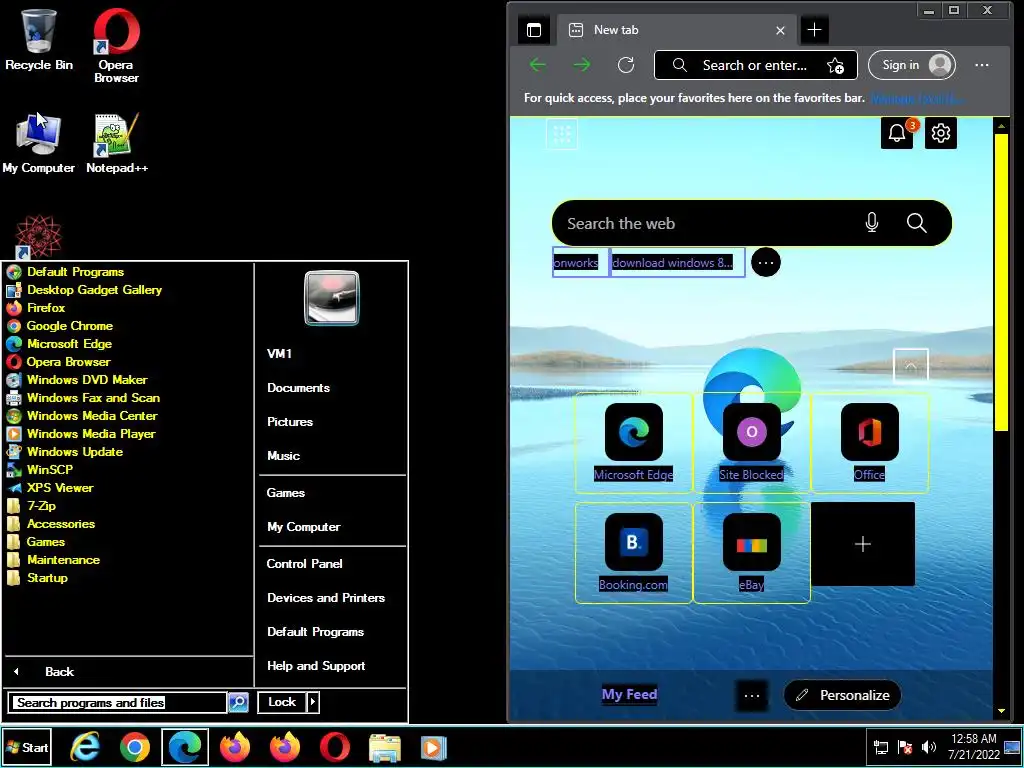The height and width of the screenshot is (768, 1024).
Task: Click the Start button on taskbar
Action: pos(27,748)
